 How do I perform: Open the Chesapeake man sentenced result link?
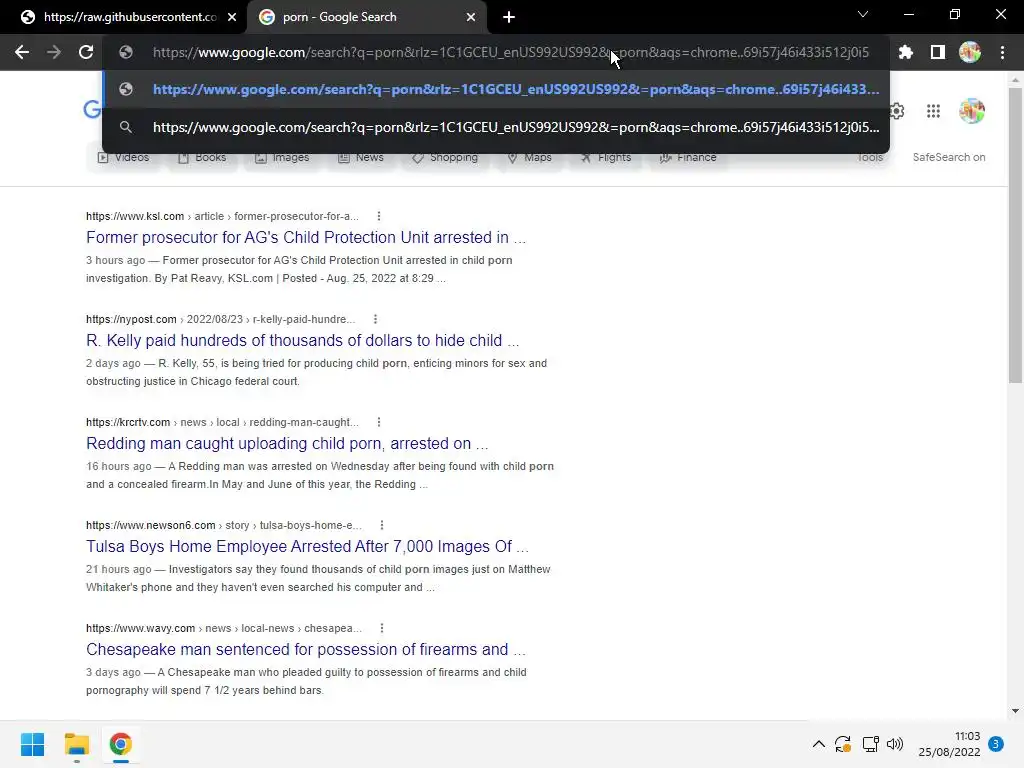[x=306, y=650]
